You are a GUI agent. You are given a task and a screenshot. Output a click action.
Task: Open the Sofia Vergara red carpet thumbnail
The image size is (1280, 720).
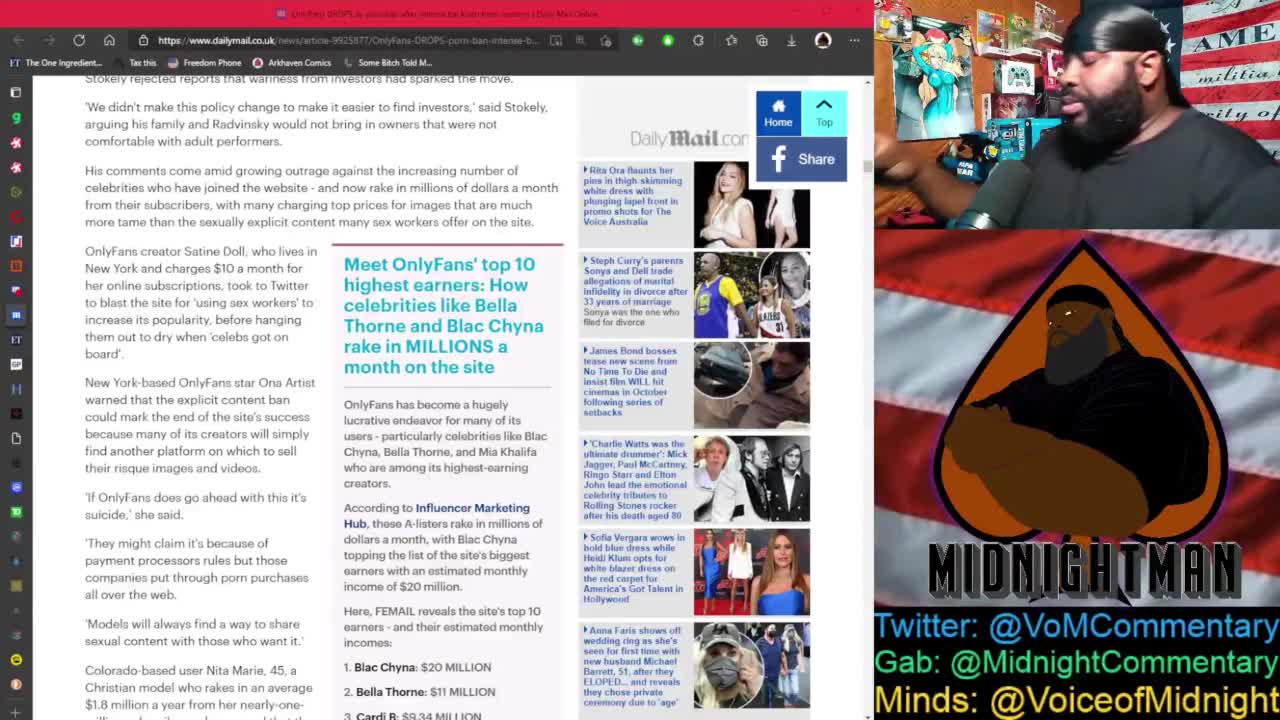click(x=752, y=572)
